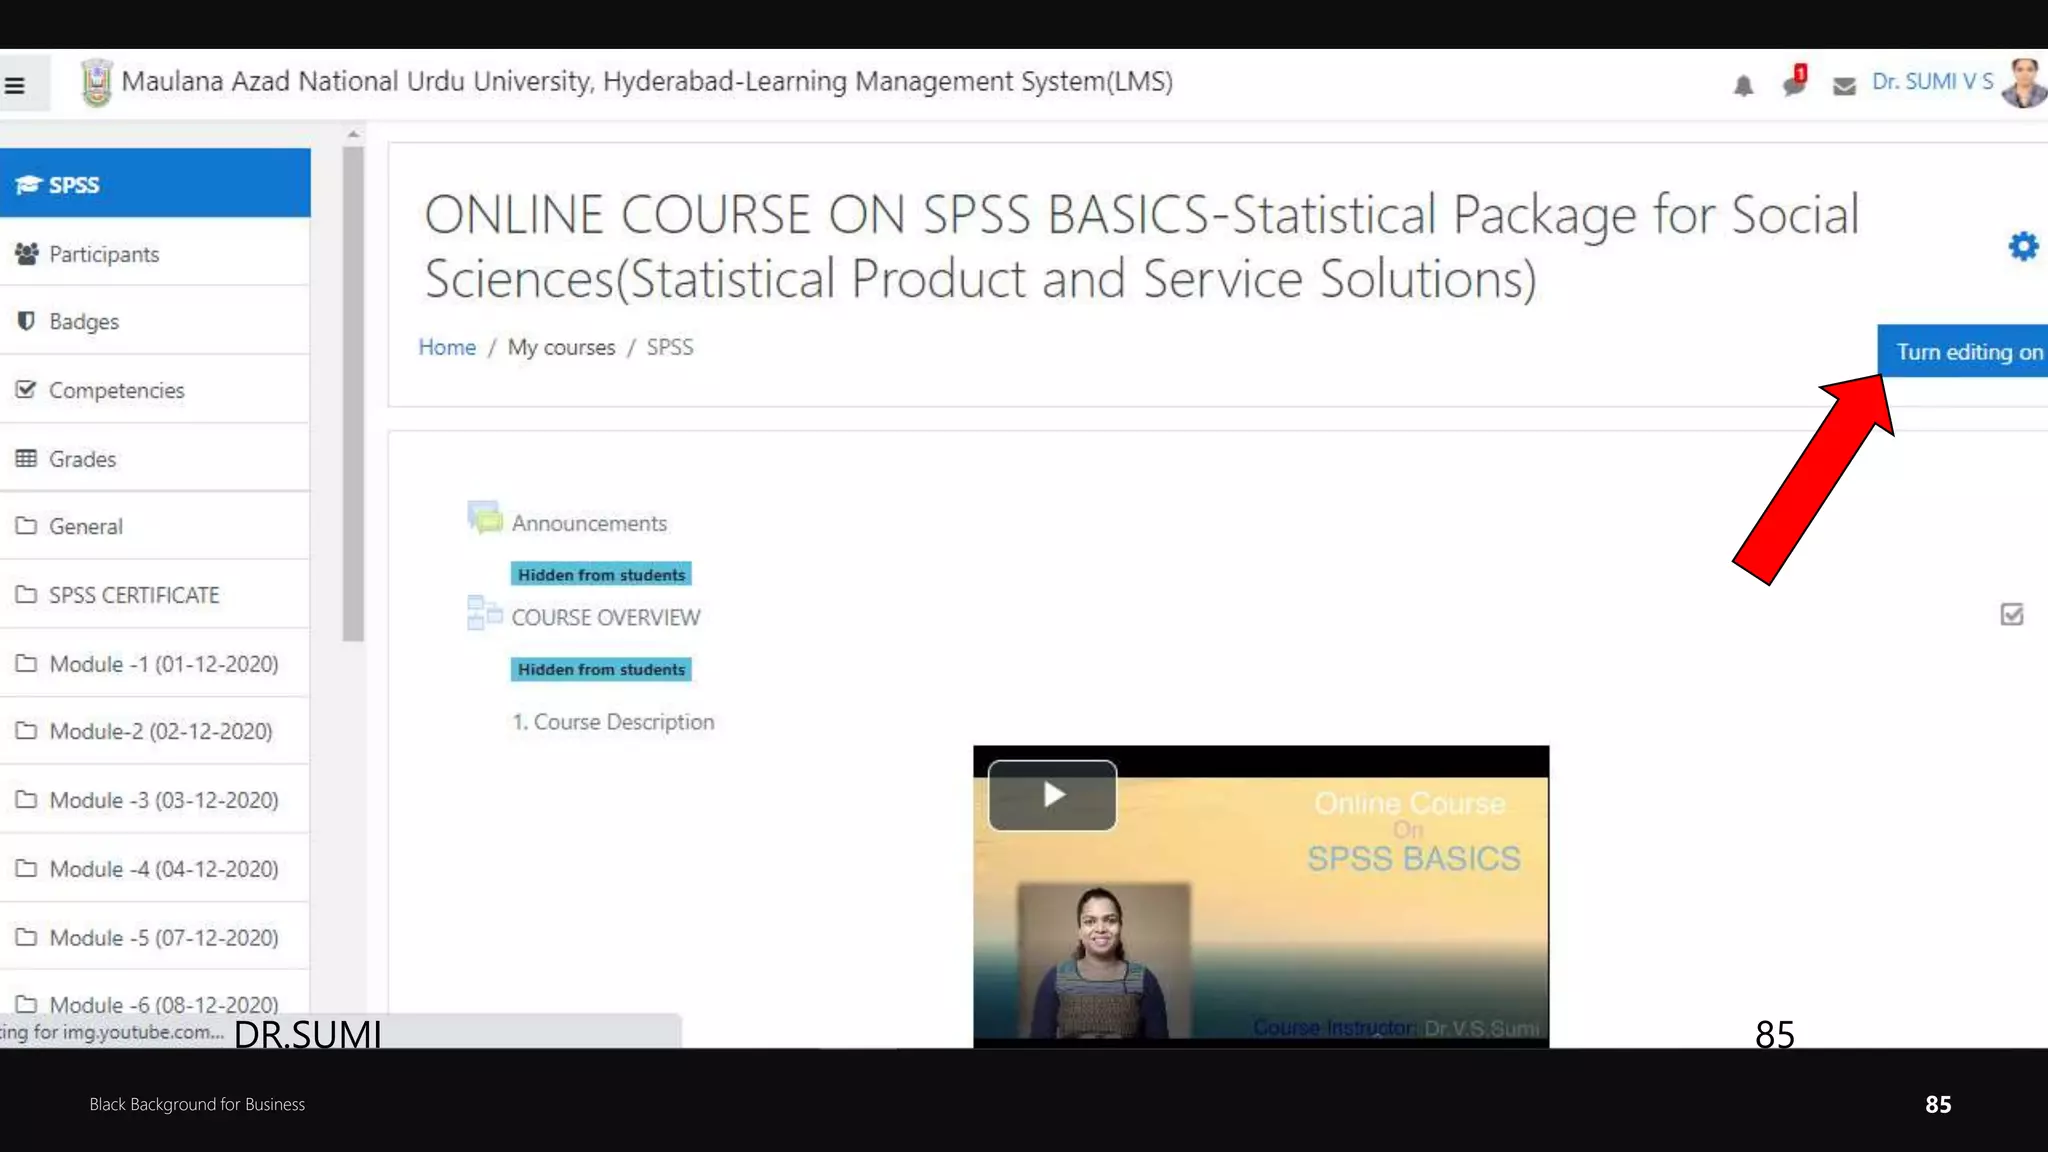This screenshot has width=2048, height=1152.
Task: Open Participants in the sidebar
Action: (x=104, y=254)
